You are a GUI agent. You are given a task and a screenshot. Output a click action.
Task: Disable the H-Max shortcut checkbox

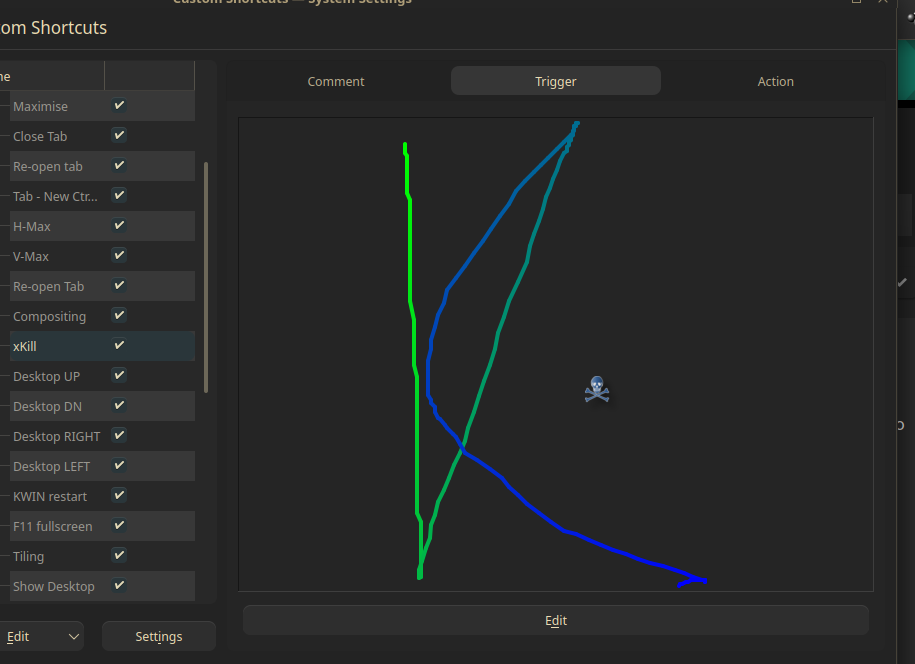click(x=119, y=225)
